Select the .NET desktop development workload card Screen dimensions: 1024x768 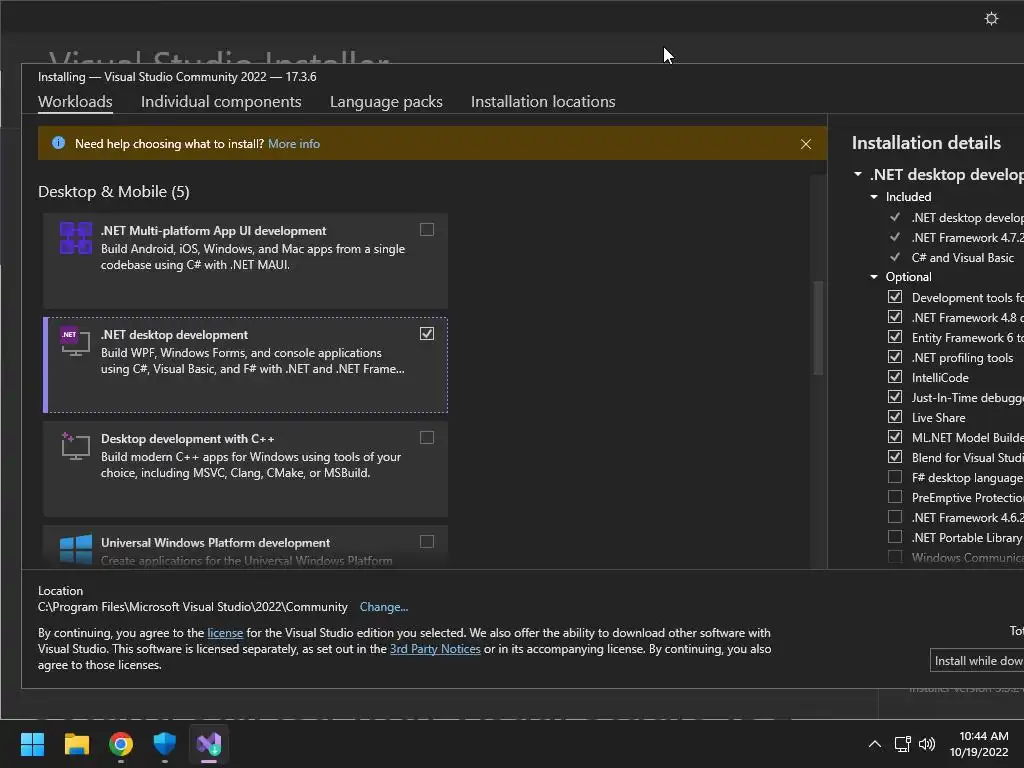pos(246,364)
